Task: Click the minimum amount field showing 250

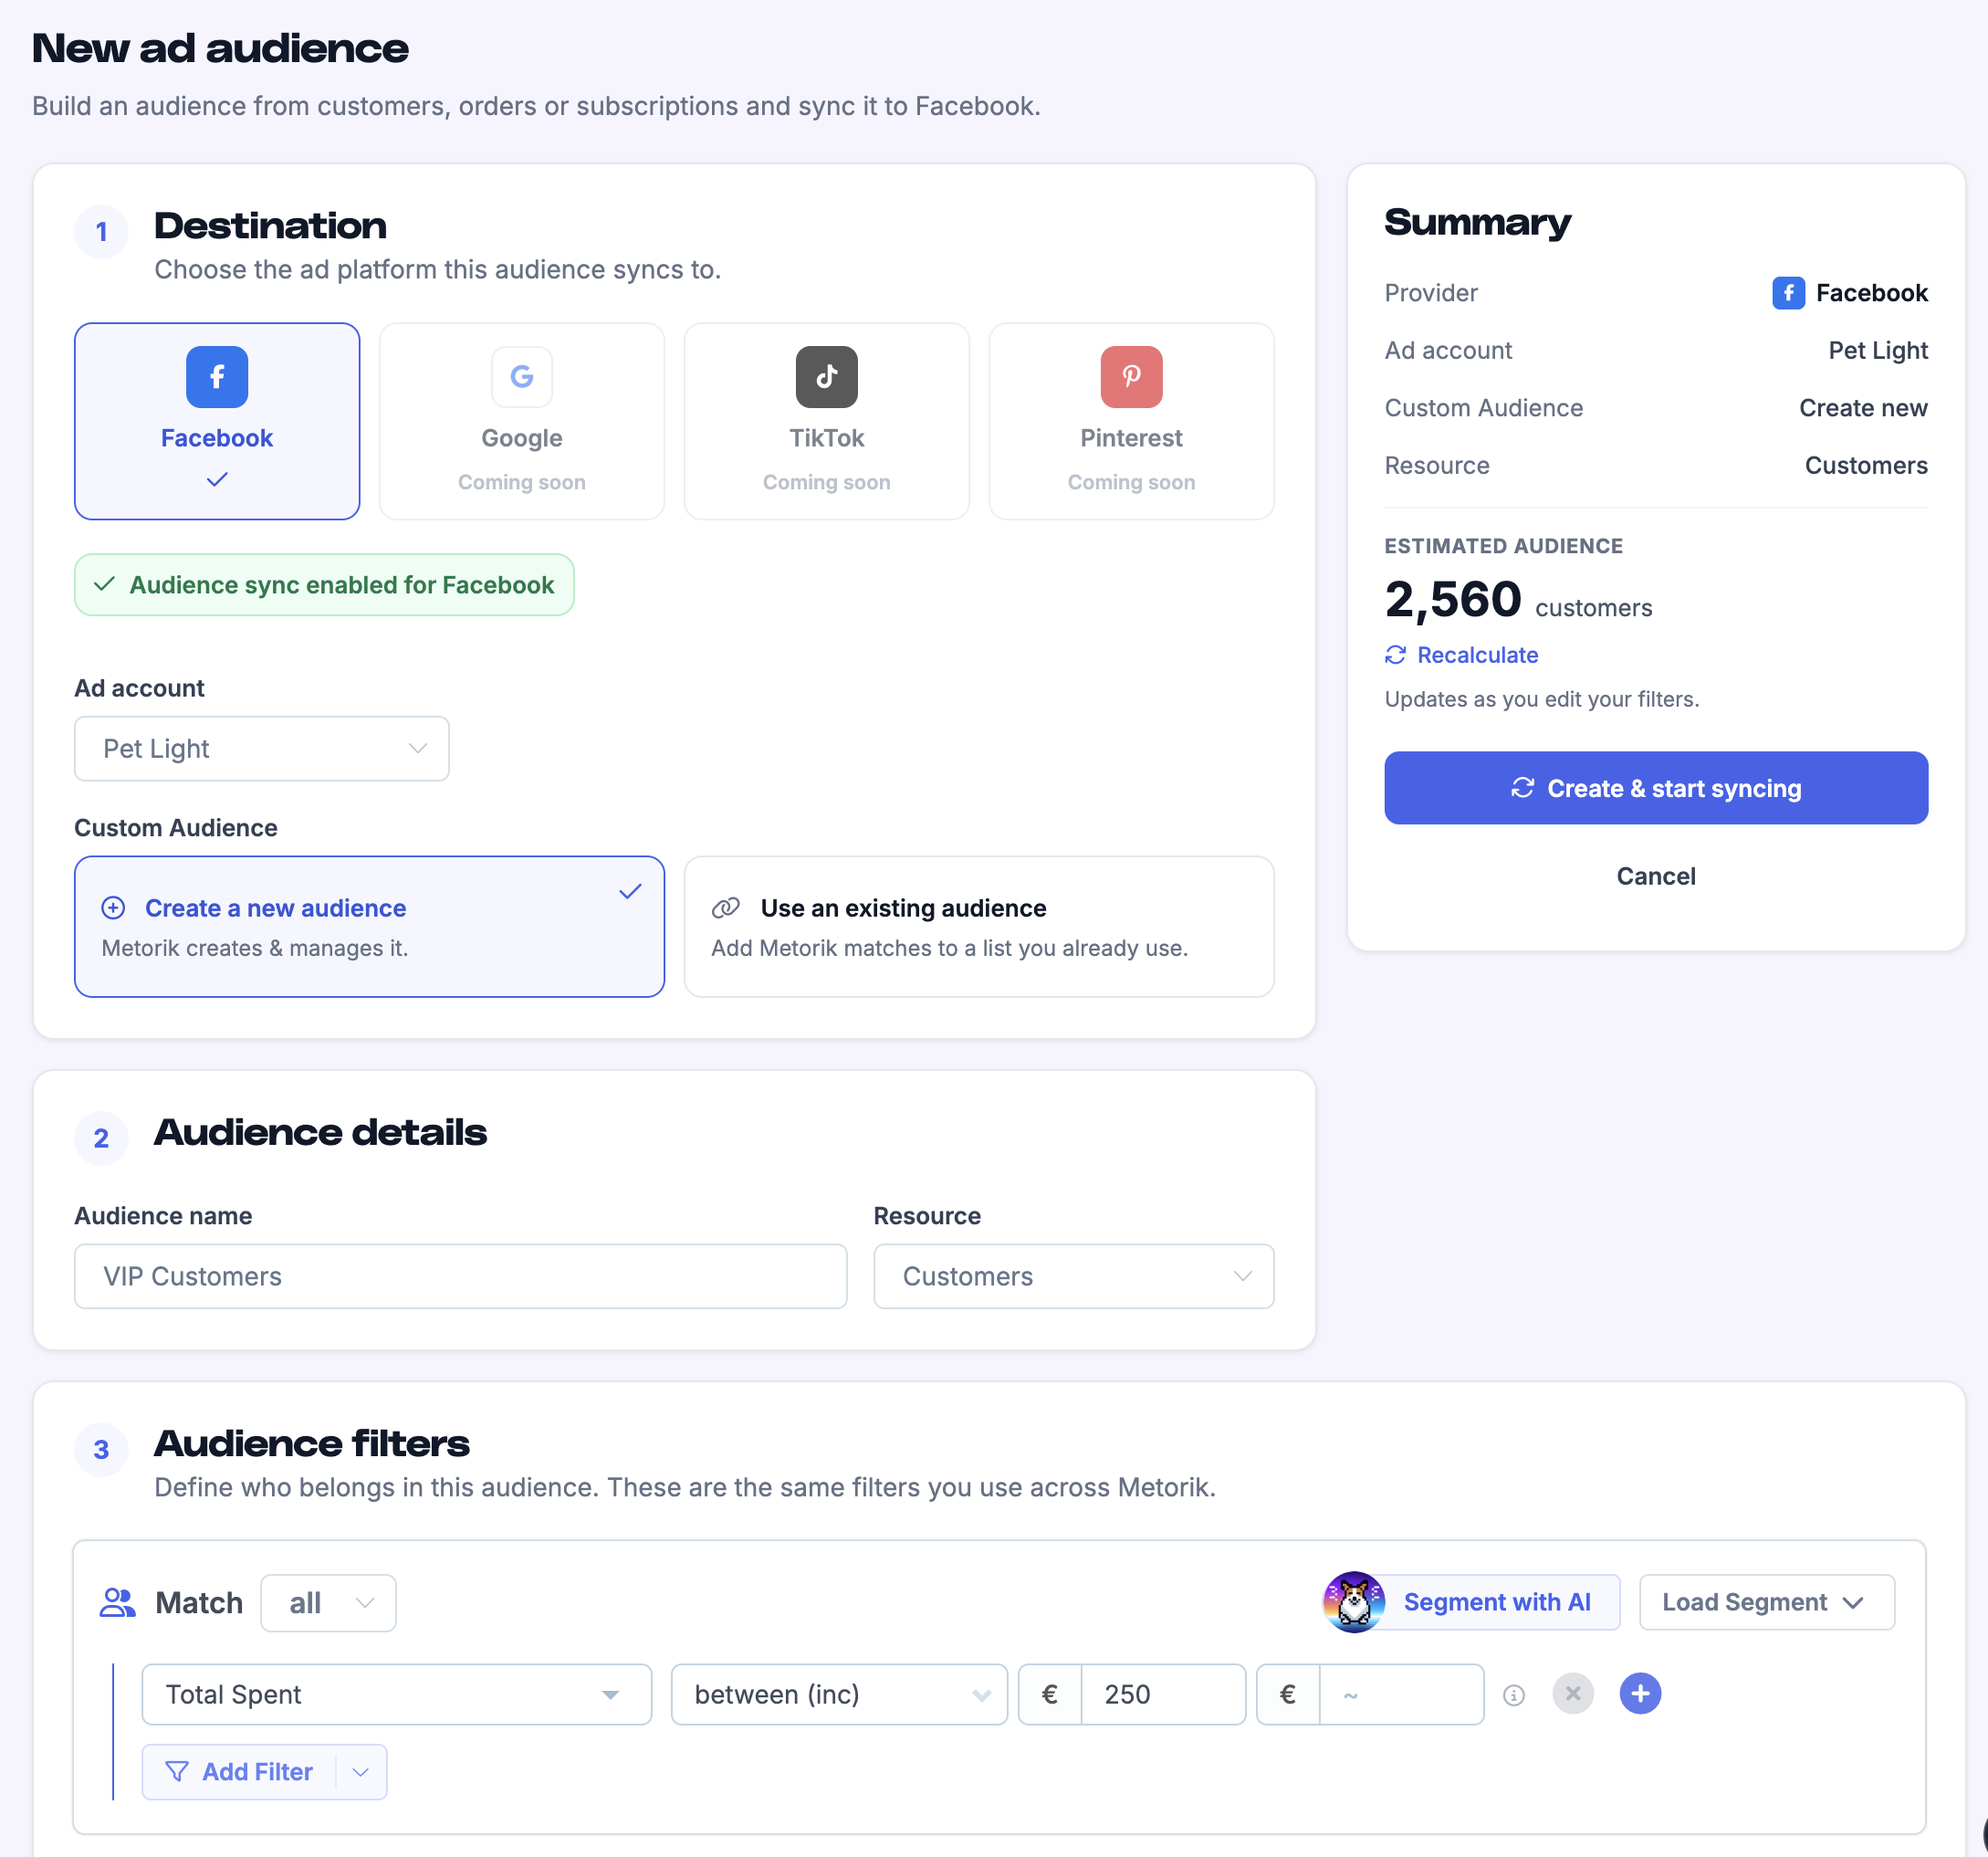Action: coord(1164,1695)
